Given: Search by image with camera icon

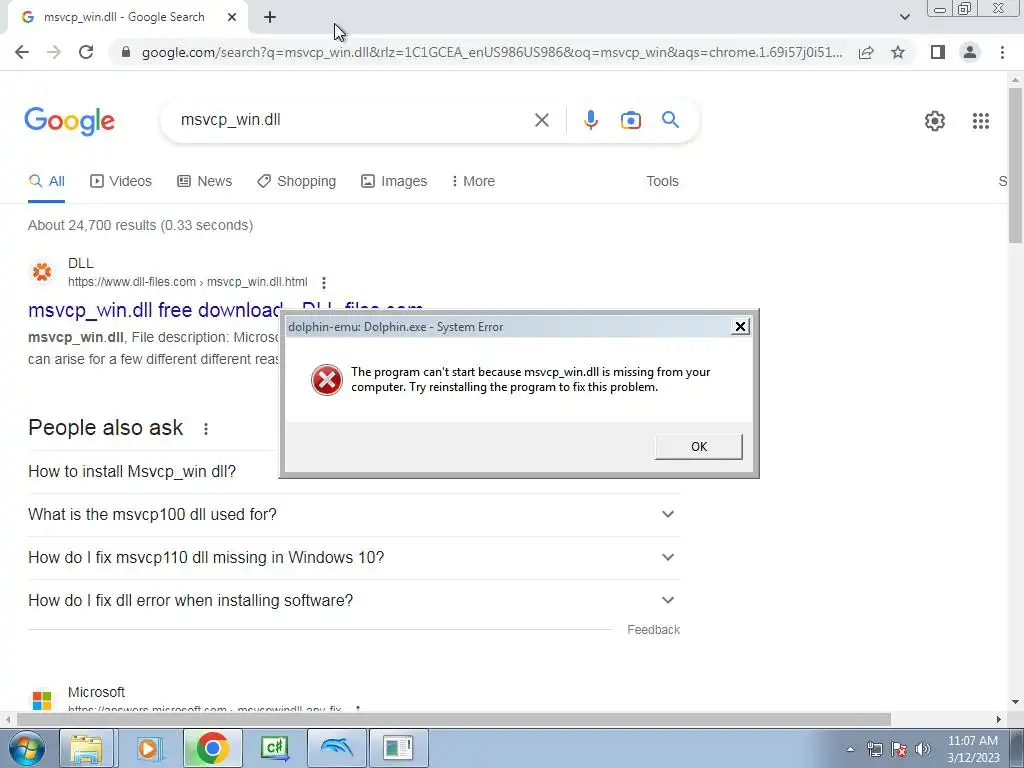Looking at the screenshot, I should (630, 120).
